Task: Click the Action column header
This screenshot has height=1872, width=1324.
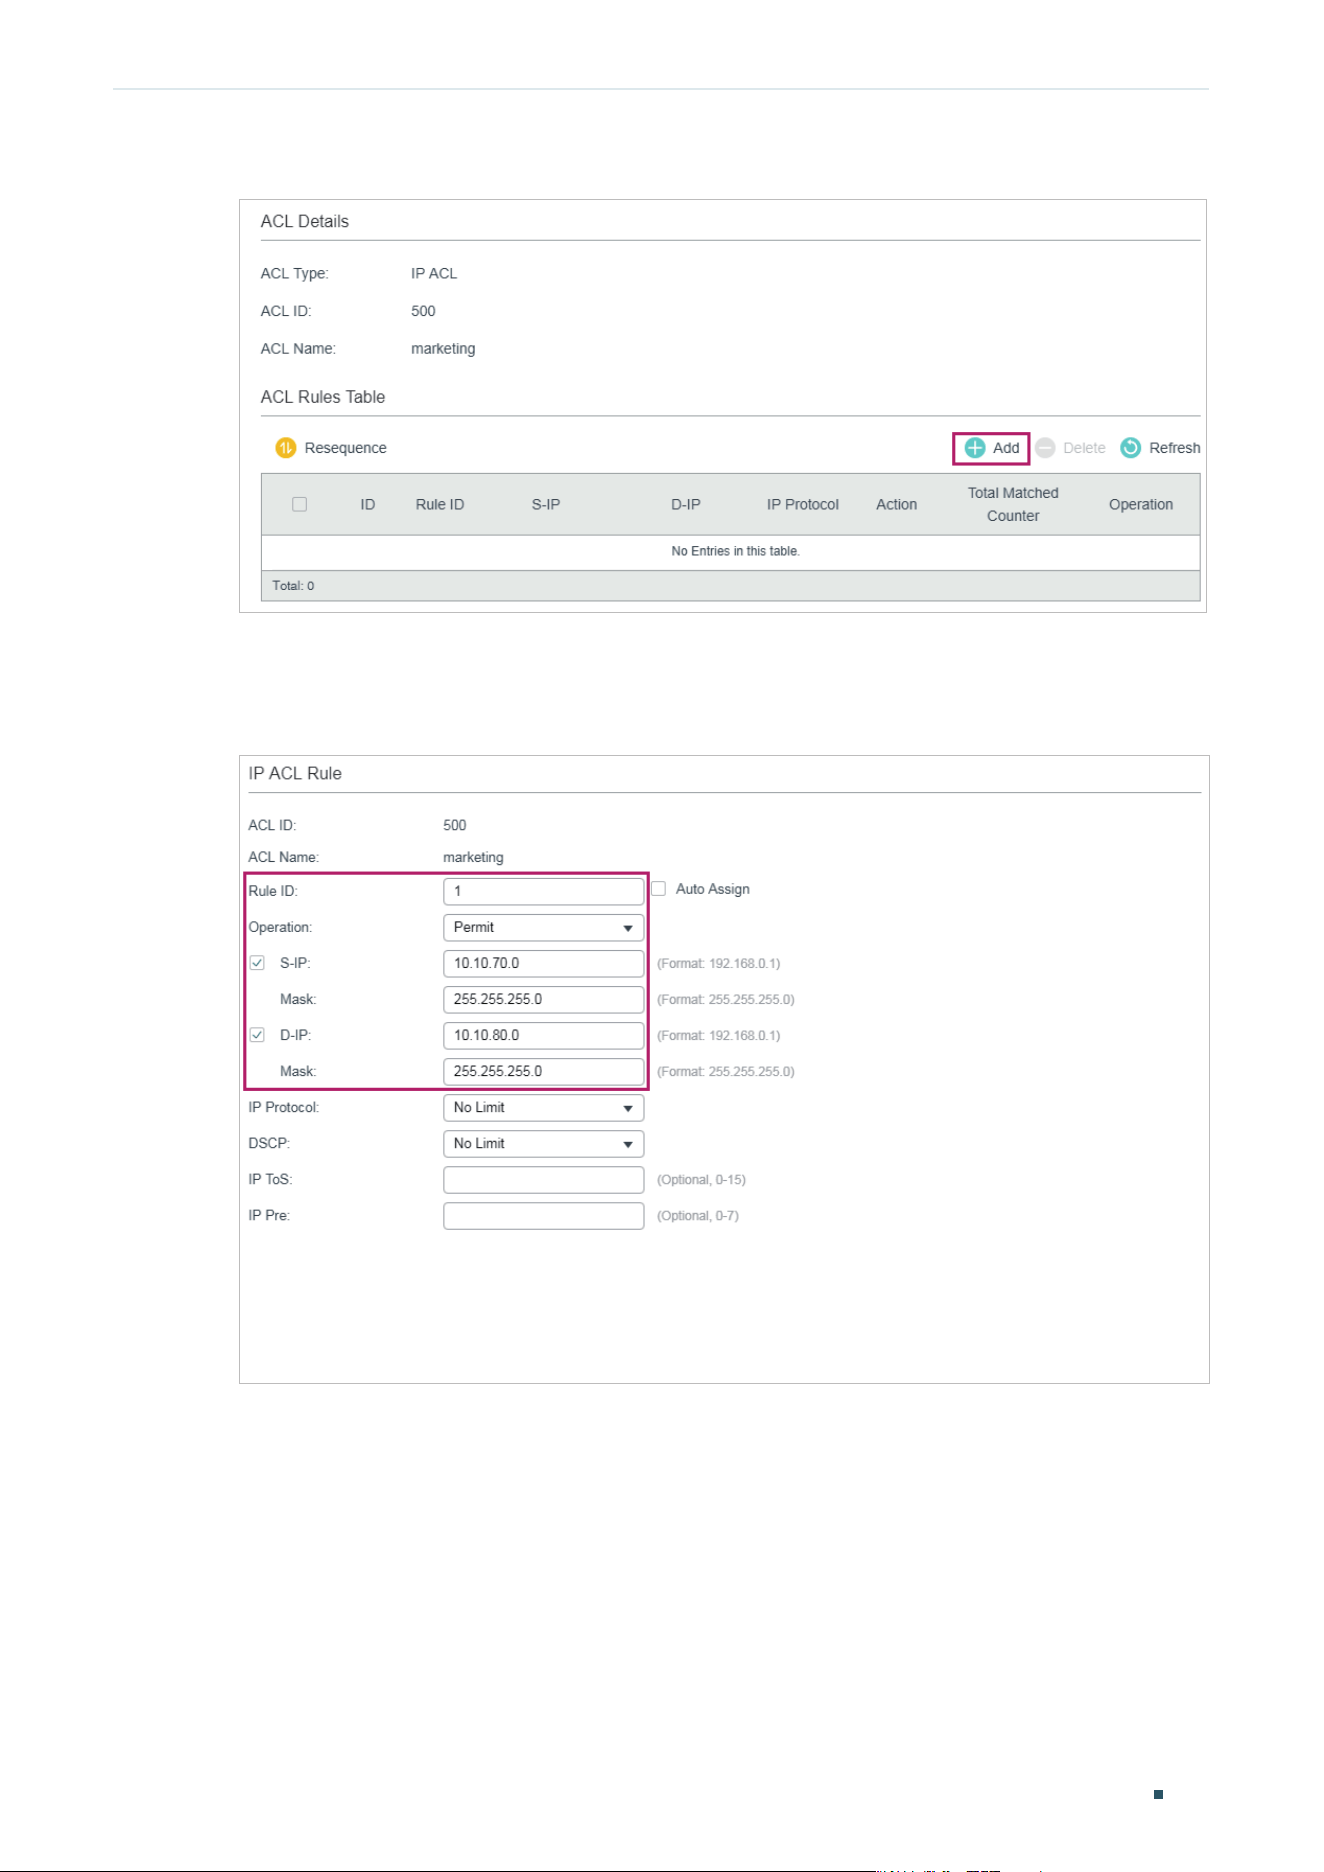Action: (896, 505)
